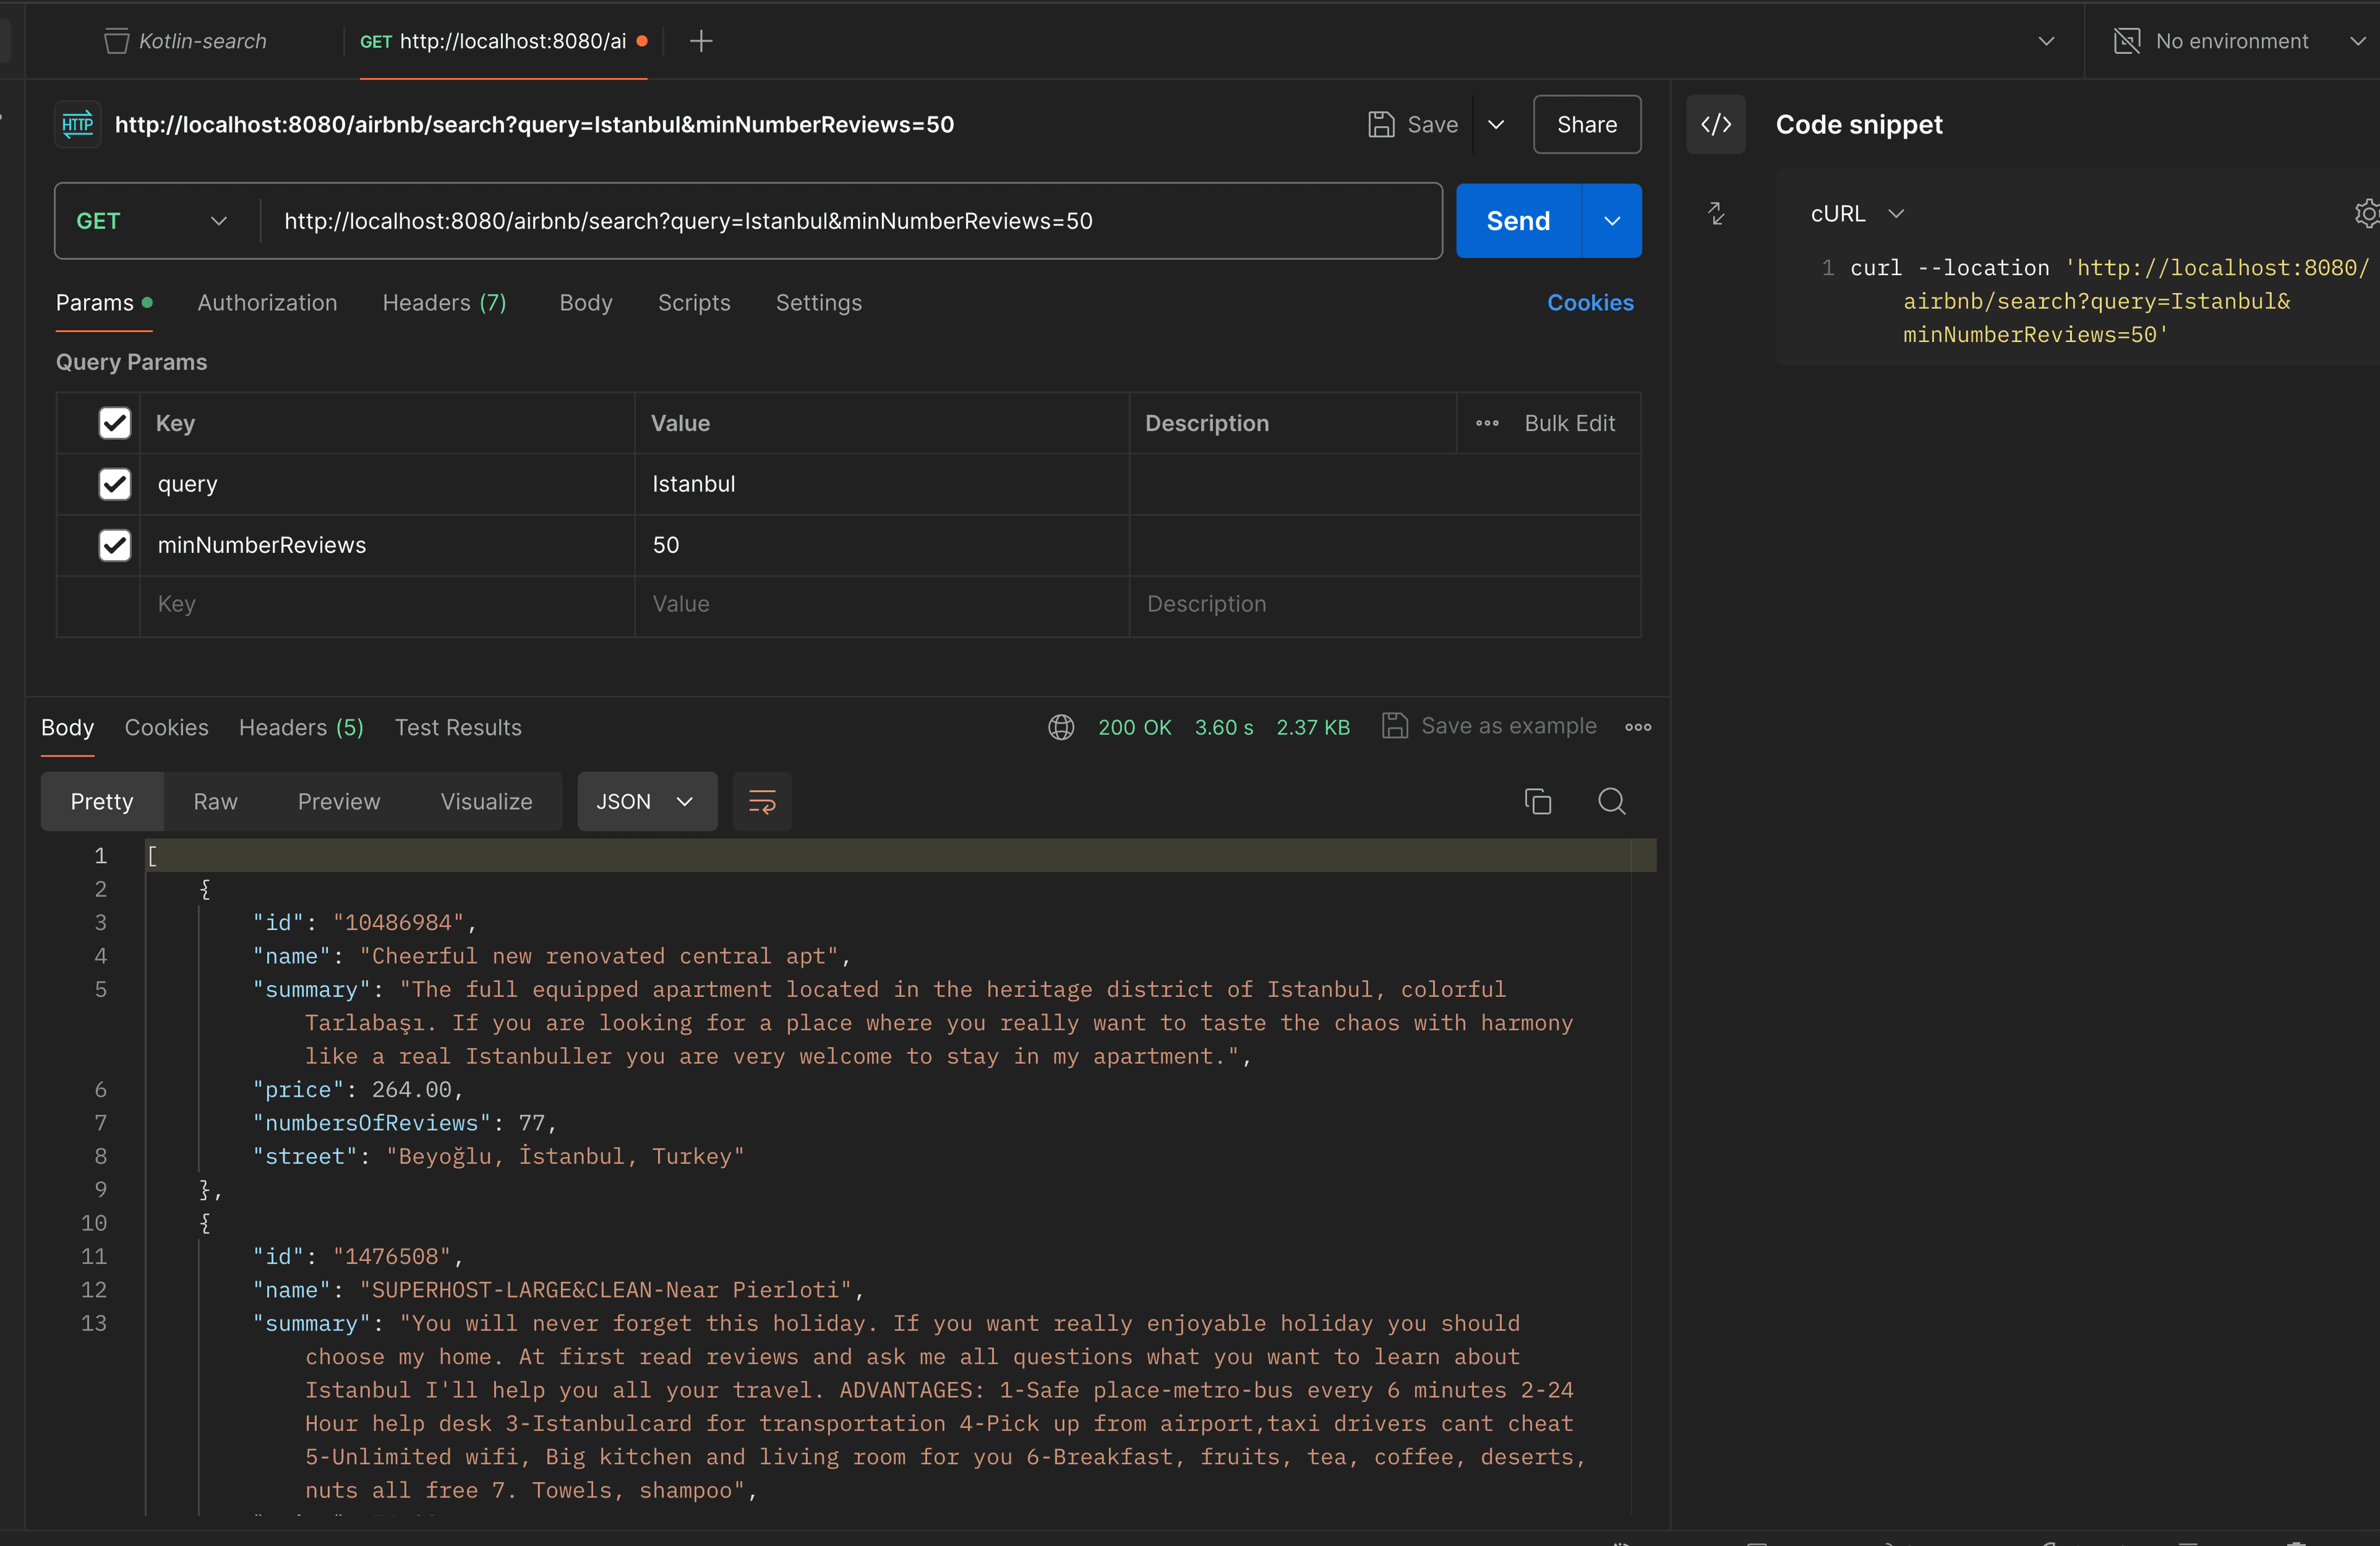Expand the Send button dropdown arrow

pos(1612,221)
